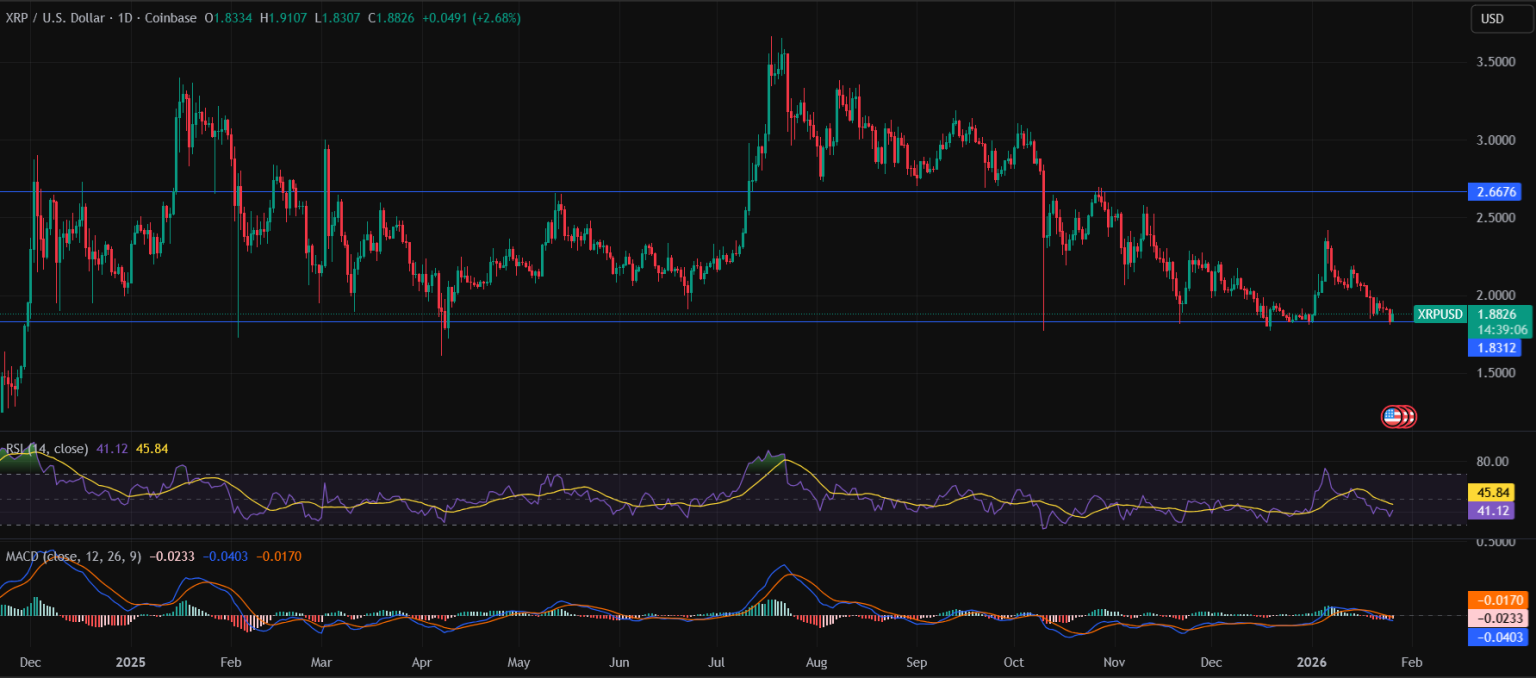Viewport: 1536px width, 678px height.
Task: Click the 14:39:06 bar countdown timer
Action: coord(1500,329)
